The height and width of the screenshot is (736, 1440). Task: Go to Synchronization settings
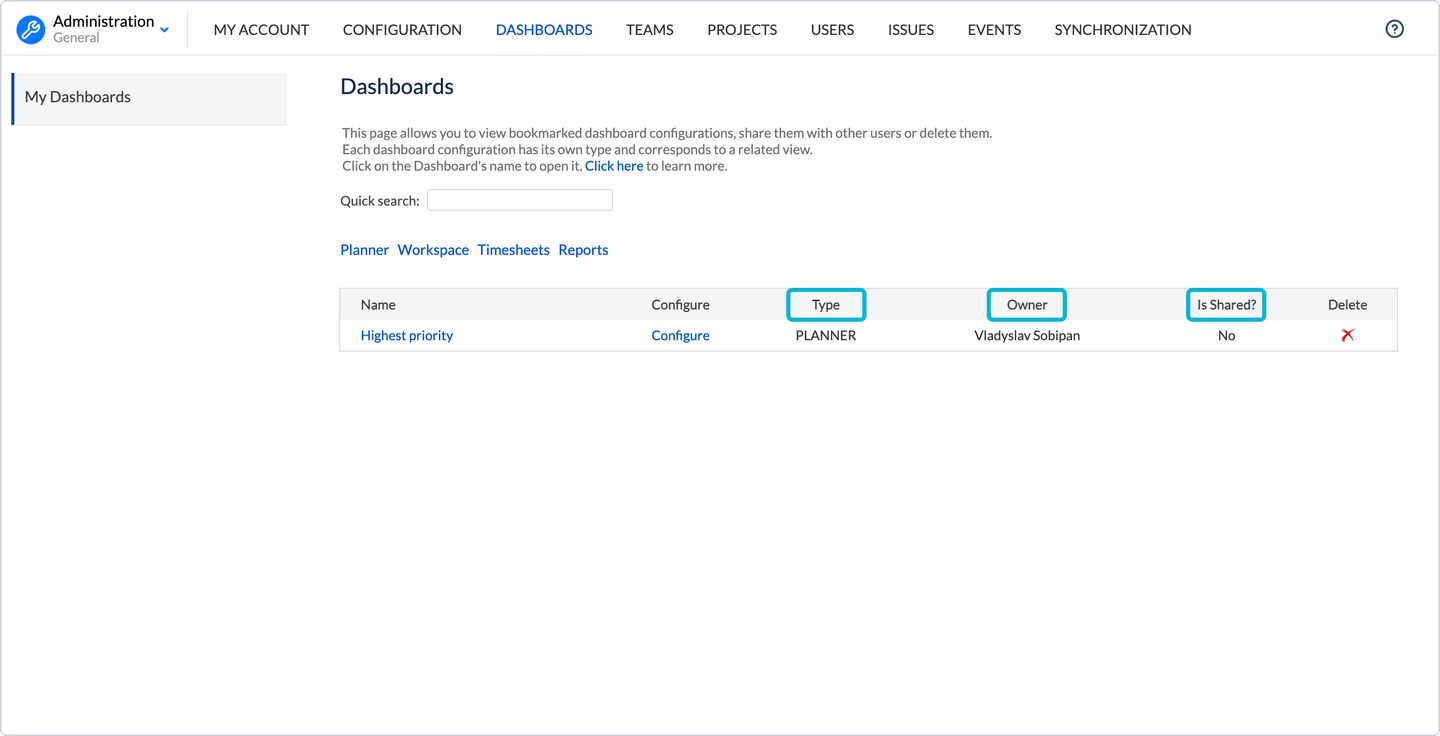pyautogui.click(x=1122, y=30)
